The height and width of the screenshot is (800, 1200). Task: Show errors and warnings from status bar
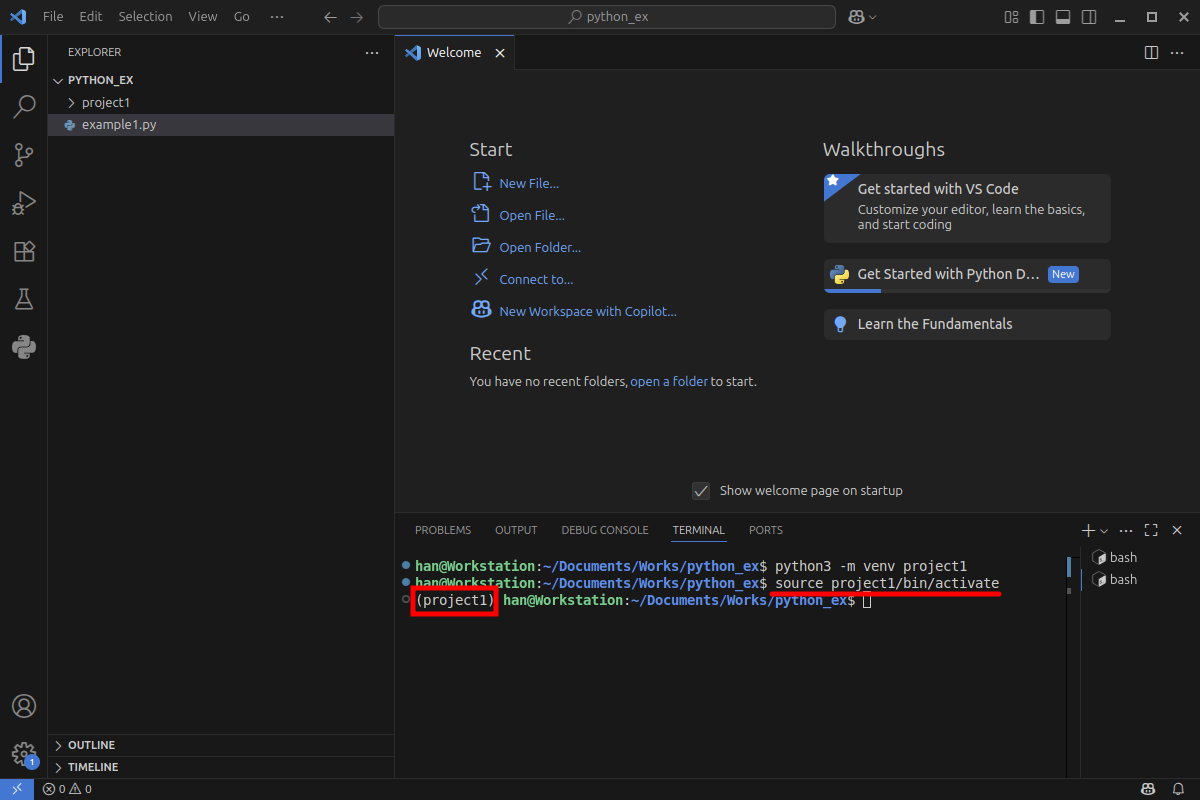point(67,789)
